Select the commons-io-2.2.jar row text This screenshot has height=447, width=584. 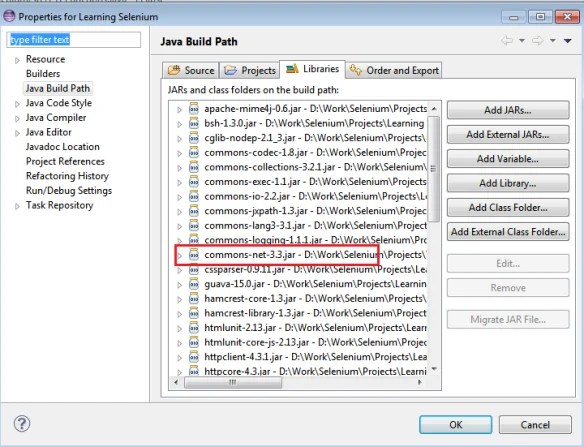(315, 196)
